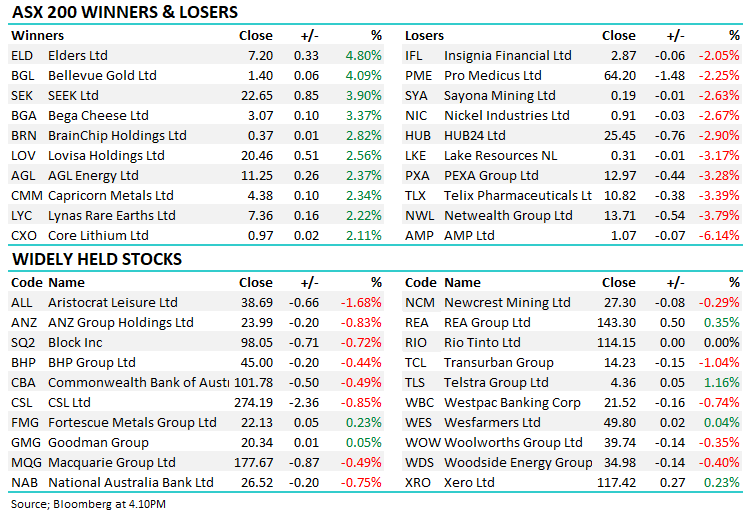Click the ASX 200 Winners & Losers heading
The height and width of the screenshot is (517, 748).
click(x=124, y=13)
